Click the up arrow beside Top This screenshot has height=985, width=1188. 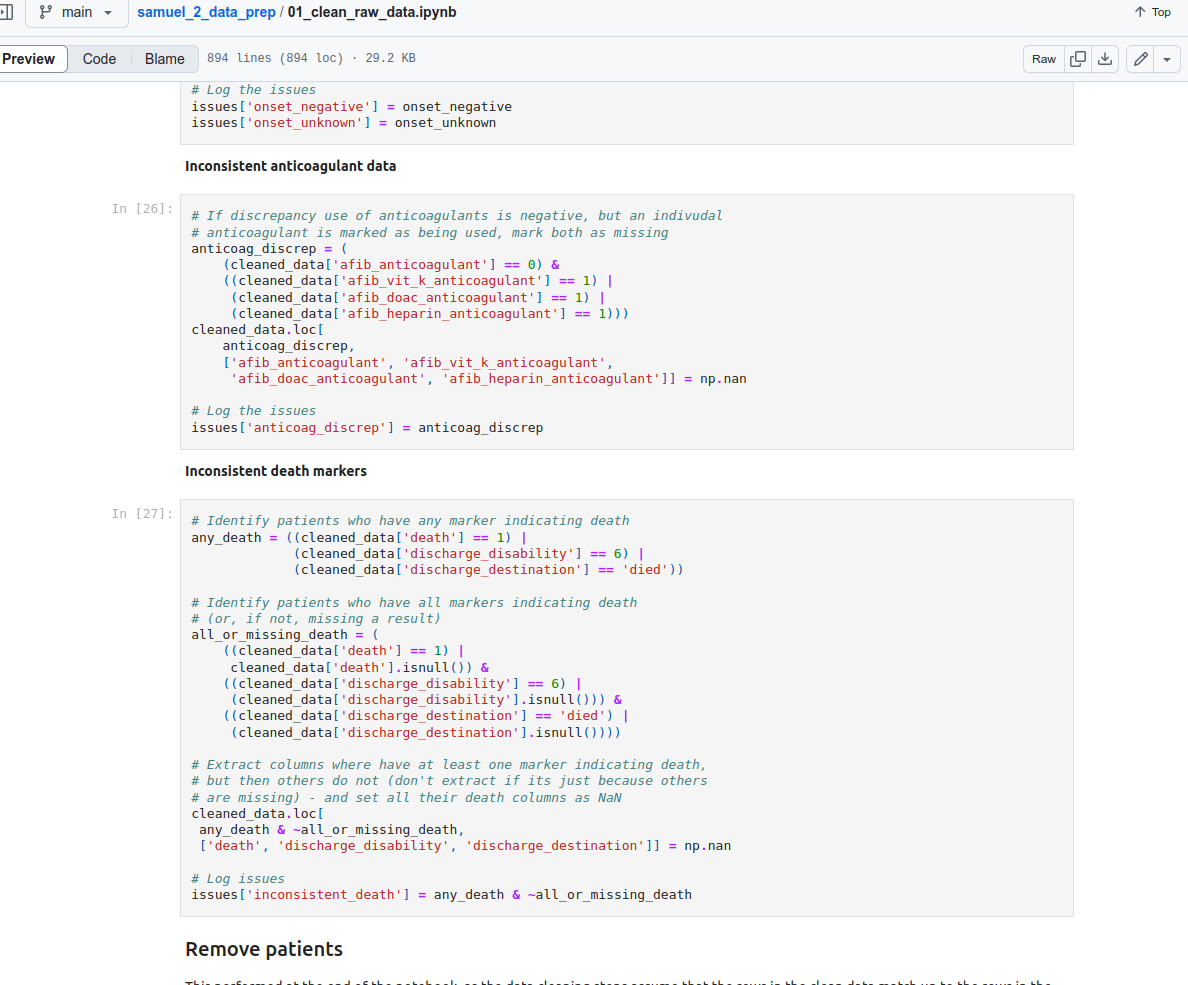click(x=1140, y=12)
